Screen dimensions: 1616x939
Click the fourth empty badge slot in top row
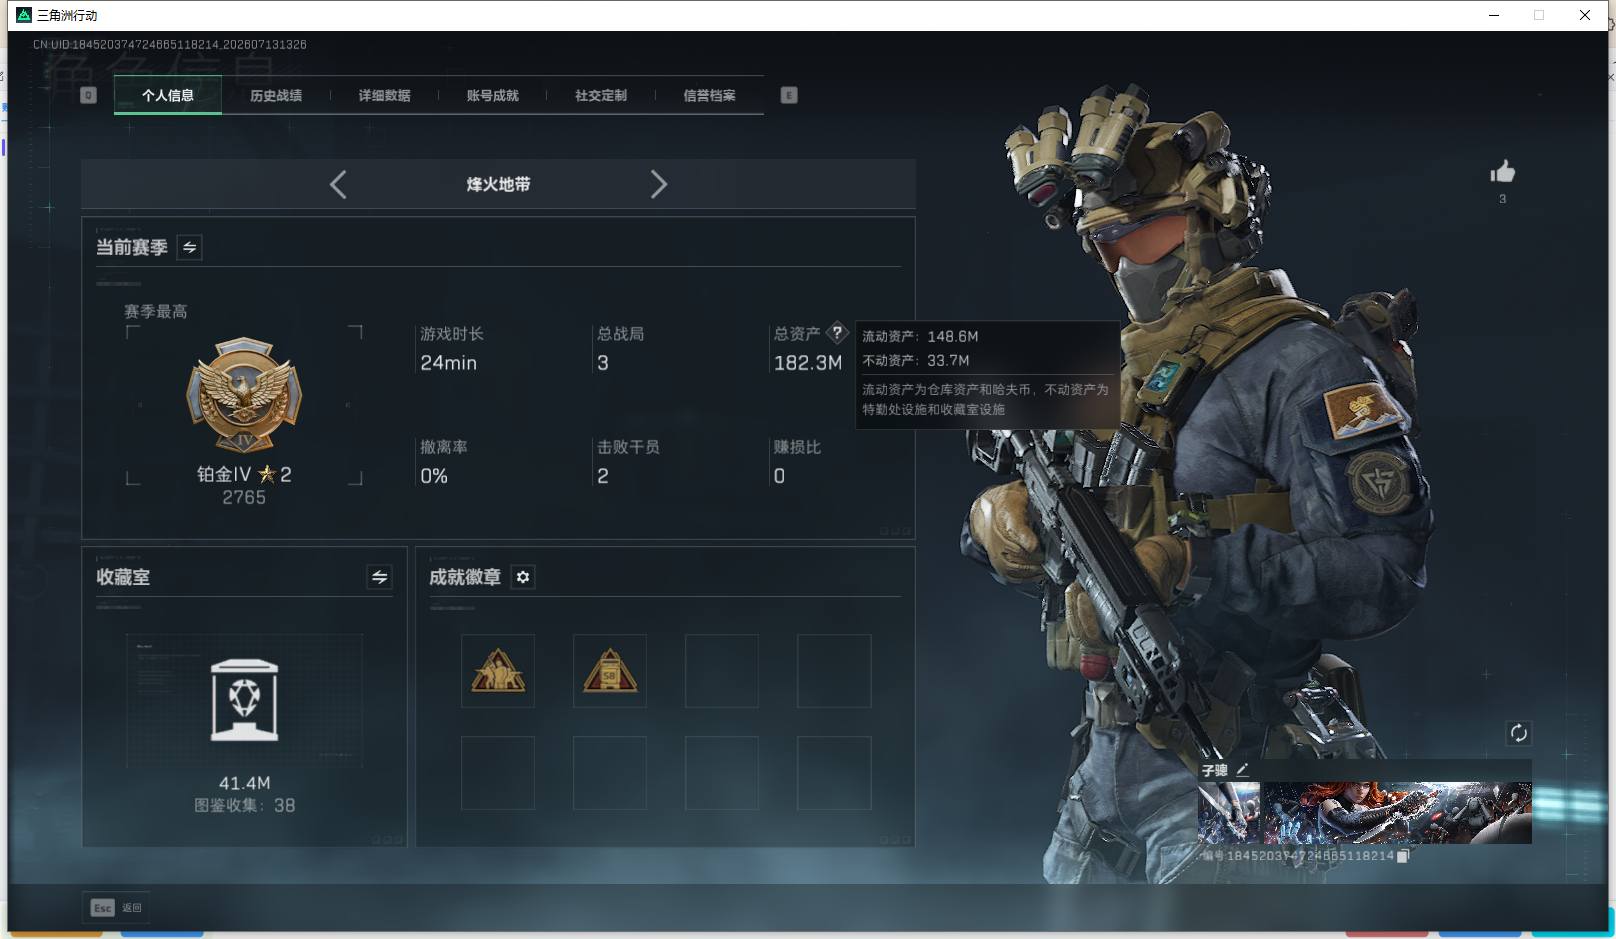[x=834, y=671]
